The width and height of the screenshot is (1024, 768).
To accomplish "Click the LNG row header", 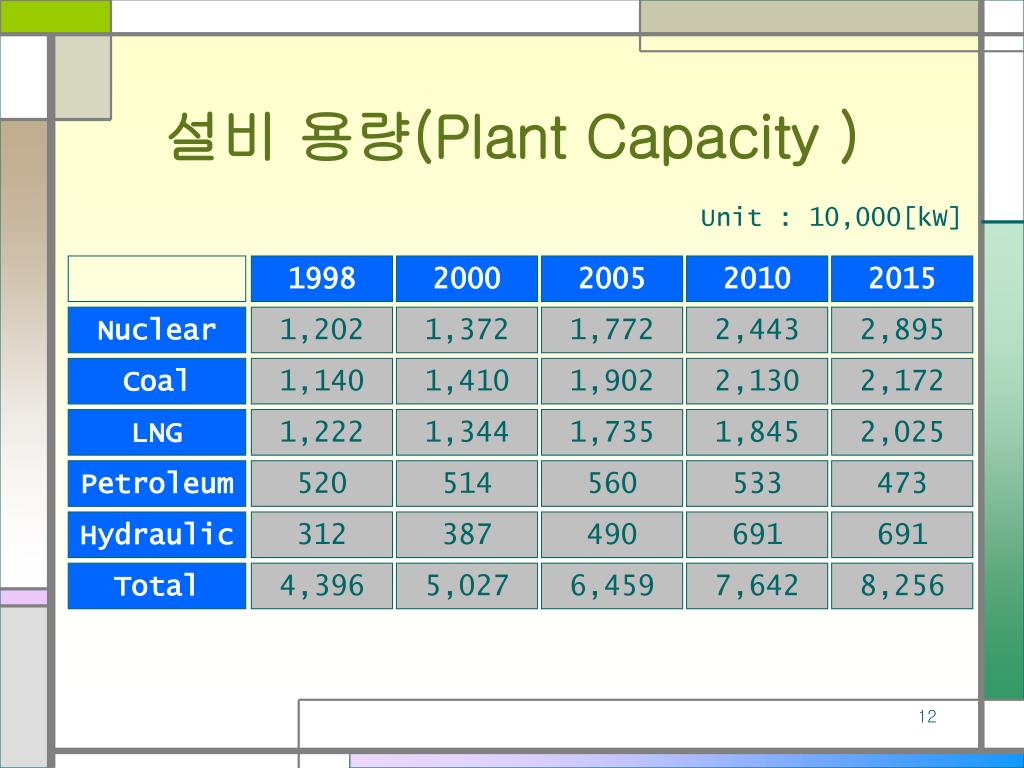I will pyautogui.click(x=157, y=432).
